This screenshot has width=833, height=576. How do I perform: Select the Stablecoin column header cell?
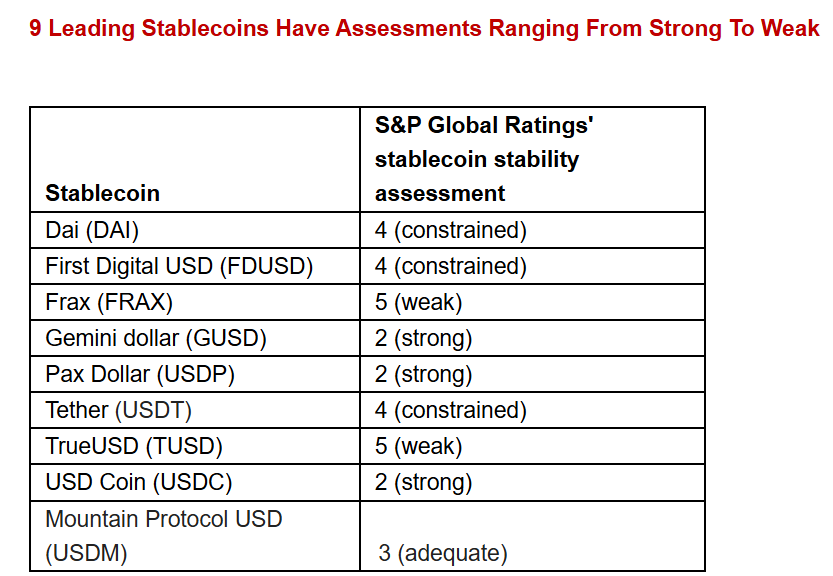click(102, 193)
